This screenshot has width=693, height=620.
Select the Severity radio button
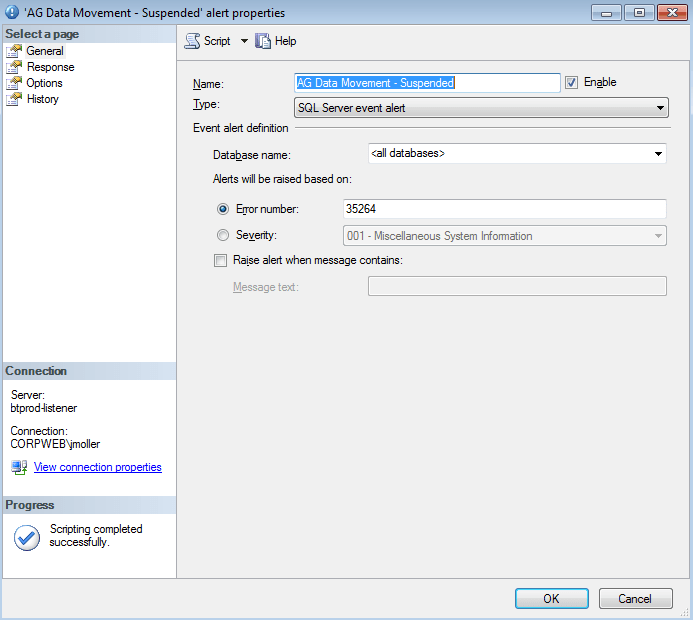pos(223,235)
